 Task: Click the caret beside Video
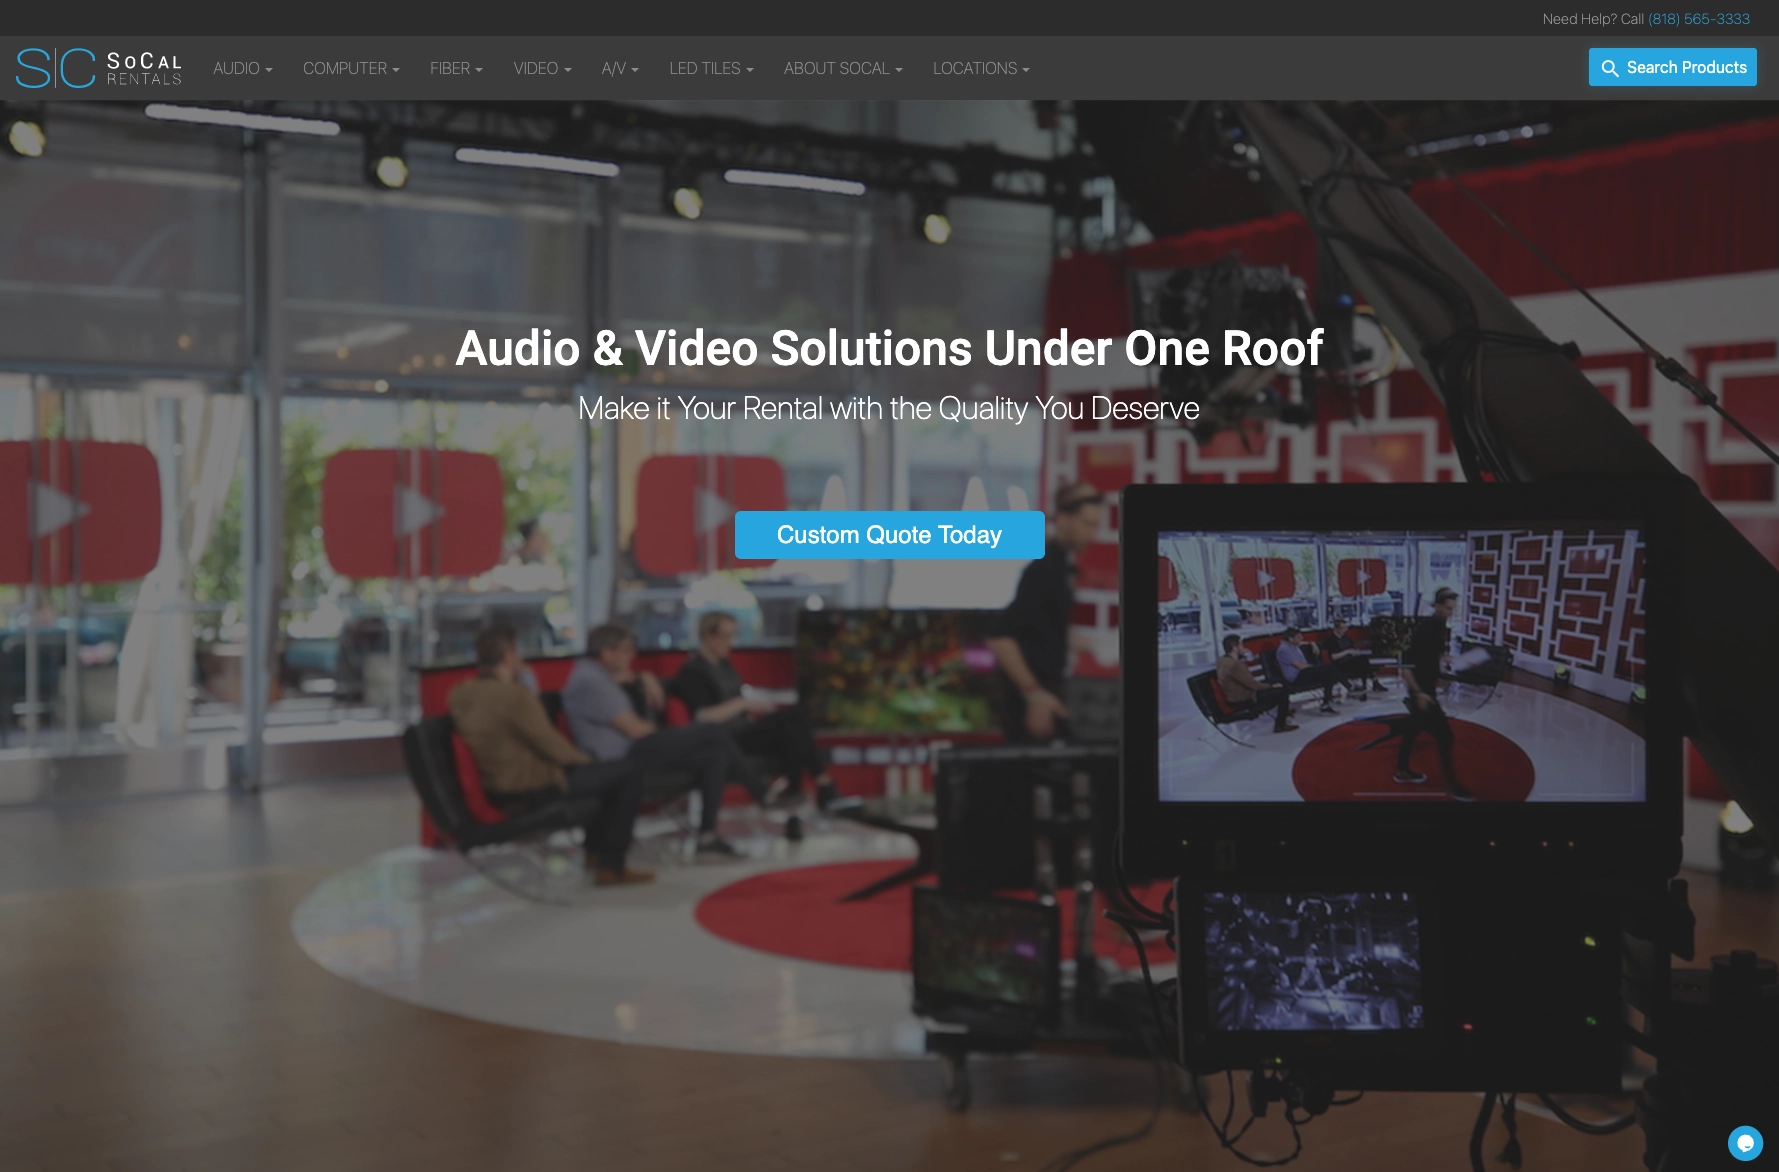pos(568,70)
